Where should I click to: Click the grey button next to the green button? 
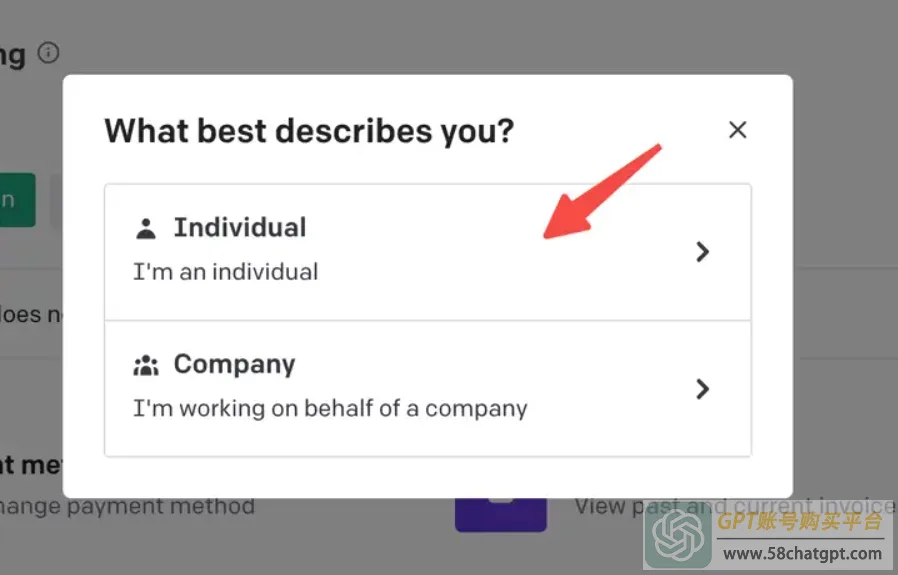56,200
